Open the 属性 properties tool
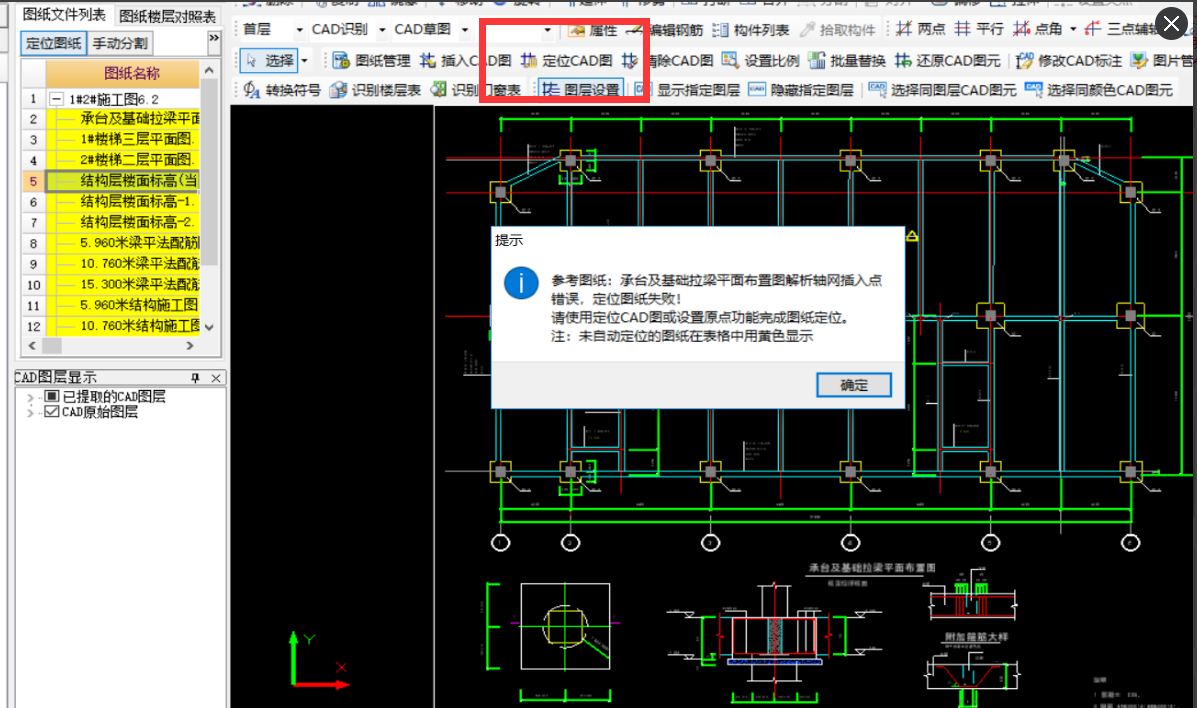The image size is (1197, 708). point(593,30)
